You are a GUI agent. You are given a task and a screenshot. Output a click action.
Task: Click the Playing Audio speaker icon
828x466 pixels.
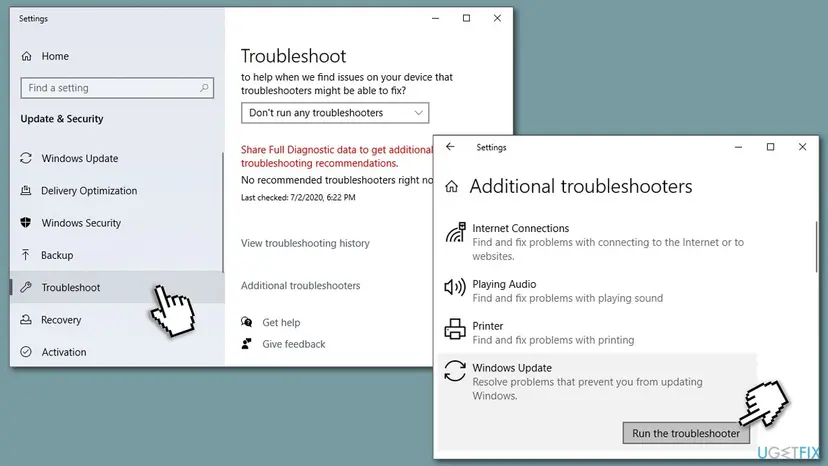455,287
